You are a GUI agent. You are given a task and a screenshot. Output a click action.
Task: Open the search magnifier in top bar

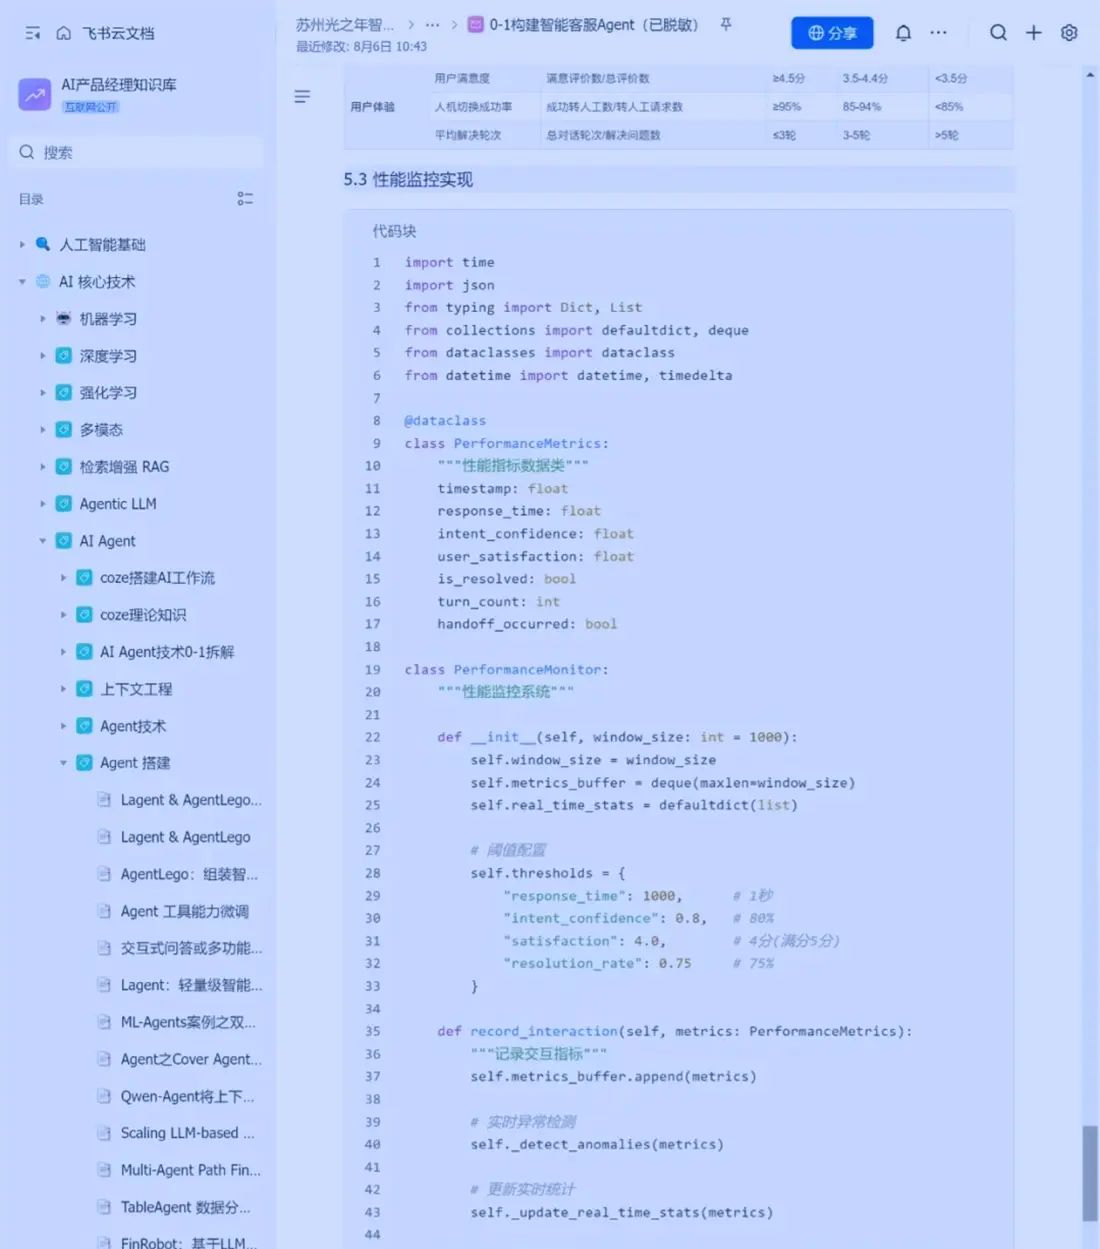998,33
